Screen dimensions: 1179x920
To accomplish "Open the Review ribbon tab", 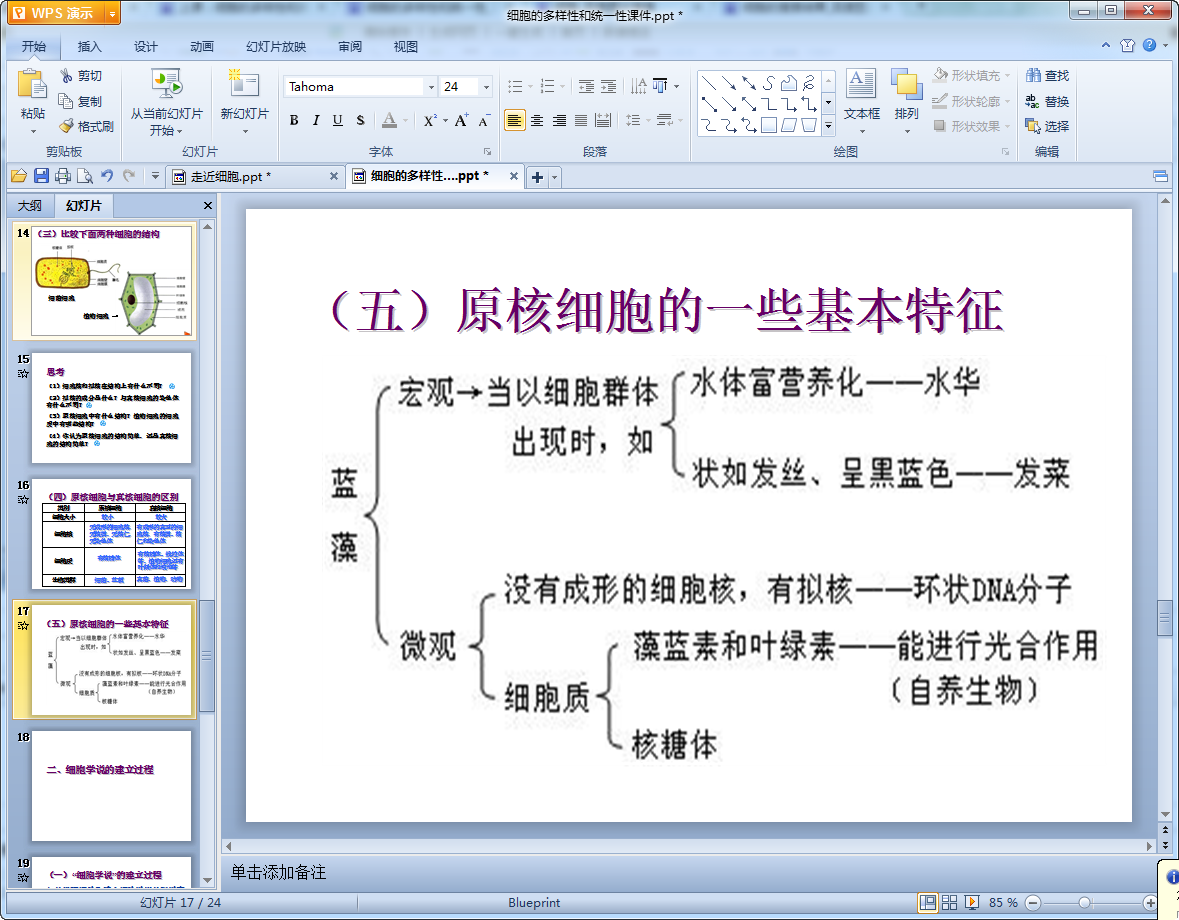I will pyautogui.click(x=350, y=47).
